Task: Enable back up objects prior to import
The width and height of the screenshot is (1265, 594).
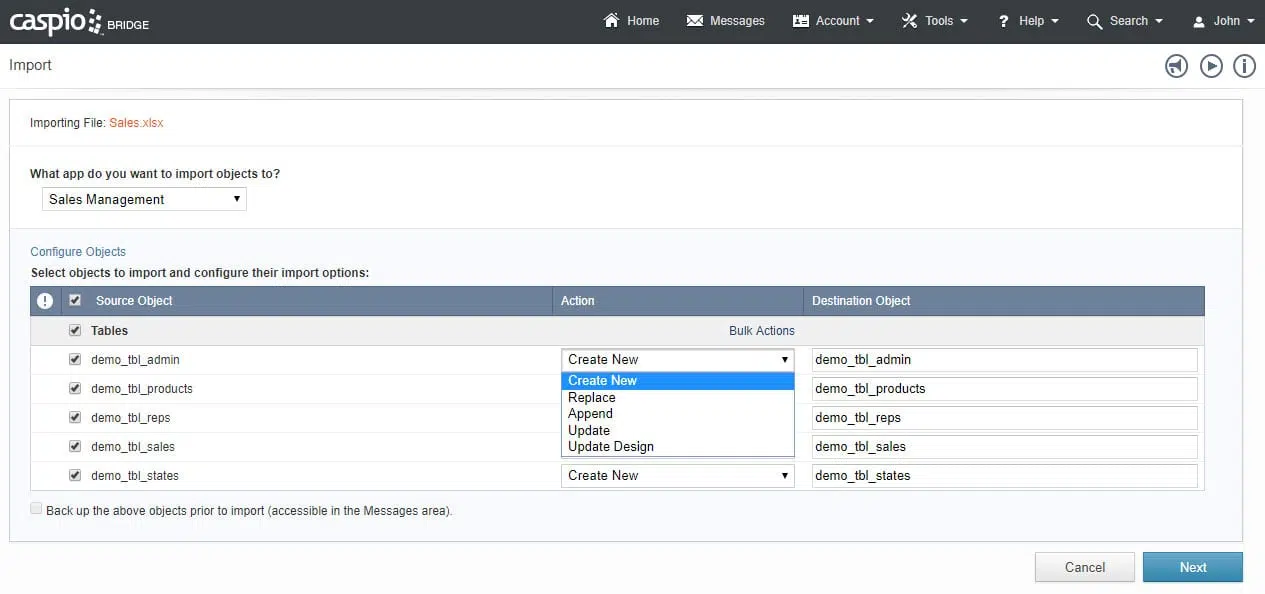Action: (37, 509)
